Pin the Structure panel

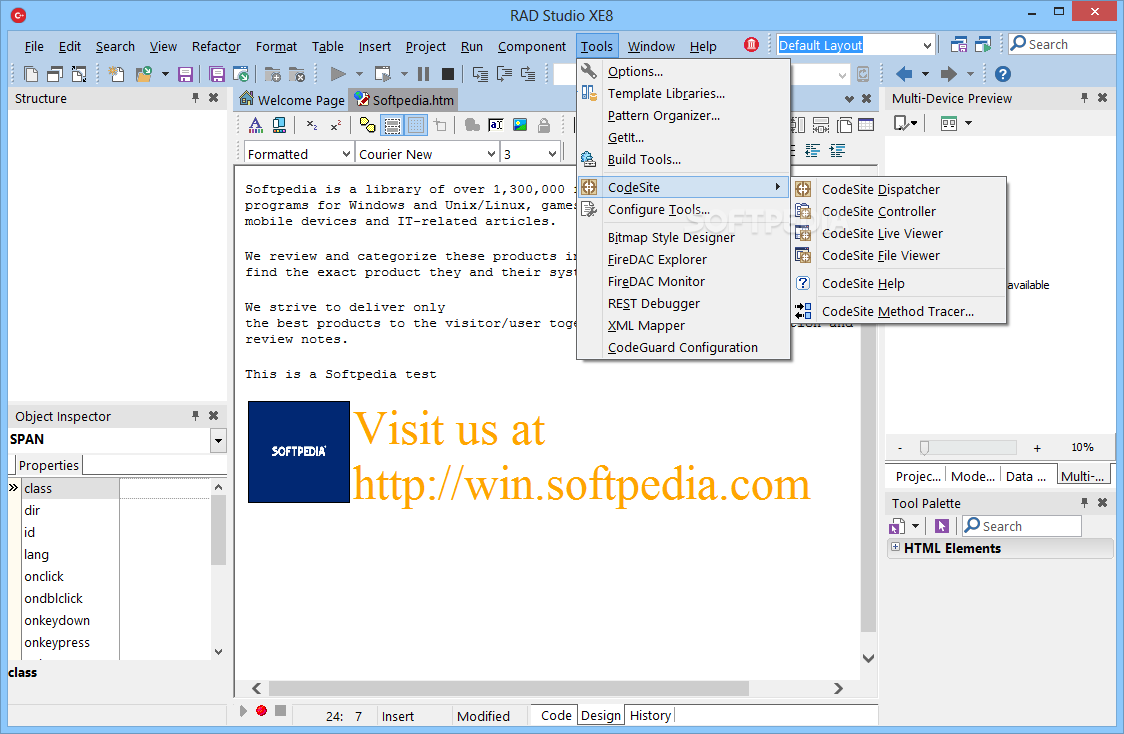[x=195, y=97]
